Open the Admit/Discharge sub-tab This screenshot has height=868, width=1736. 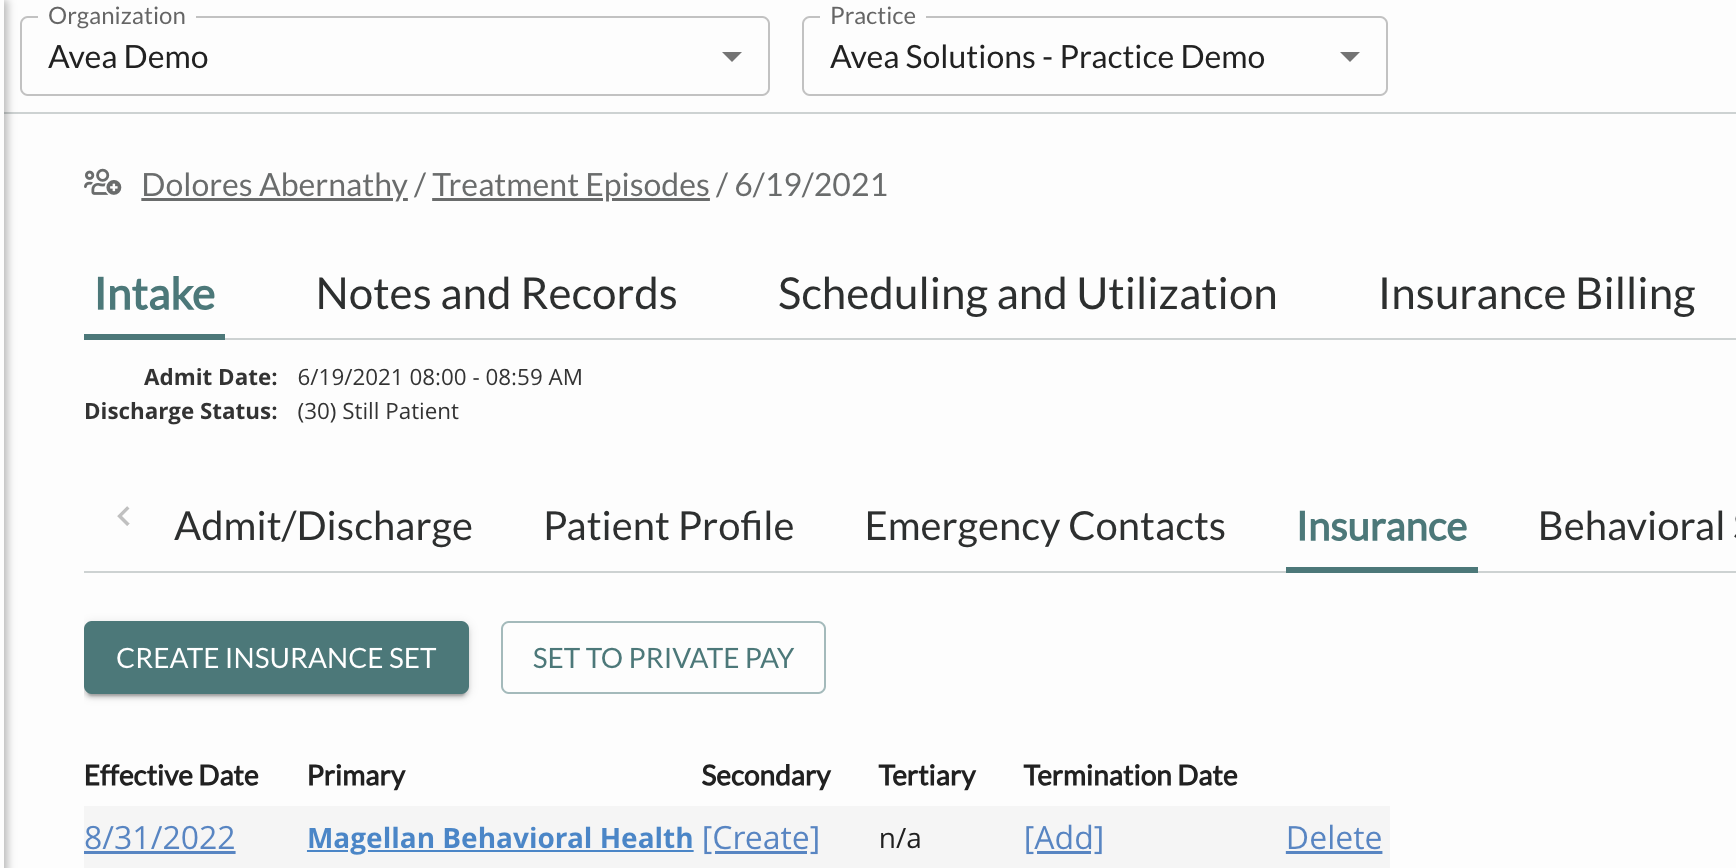click(323, 527)
